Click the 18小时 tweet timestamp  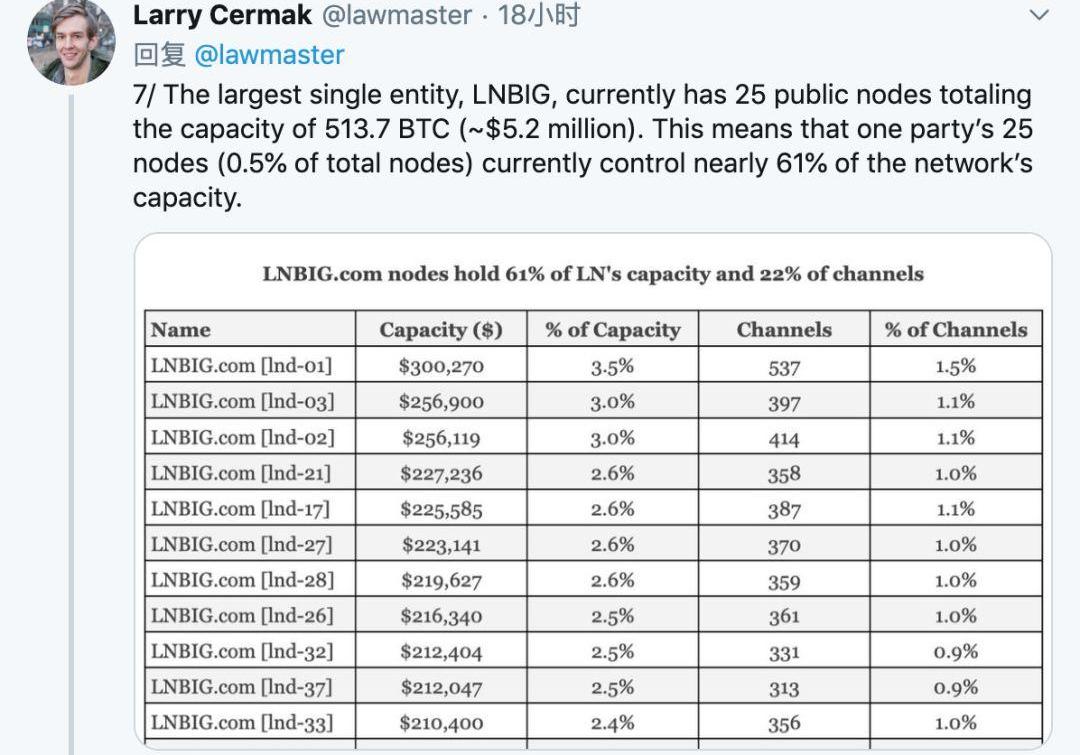point(539,15)
